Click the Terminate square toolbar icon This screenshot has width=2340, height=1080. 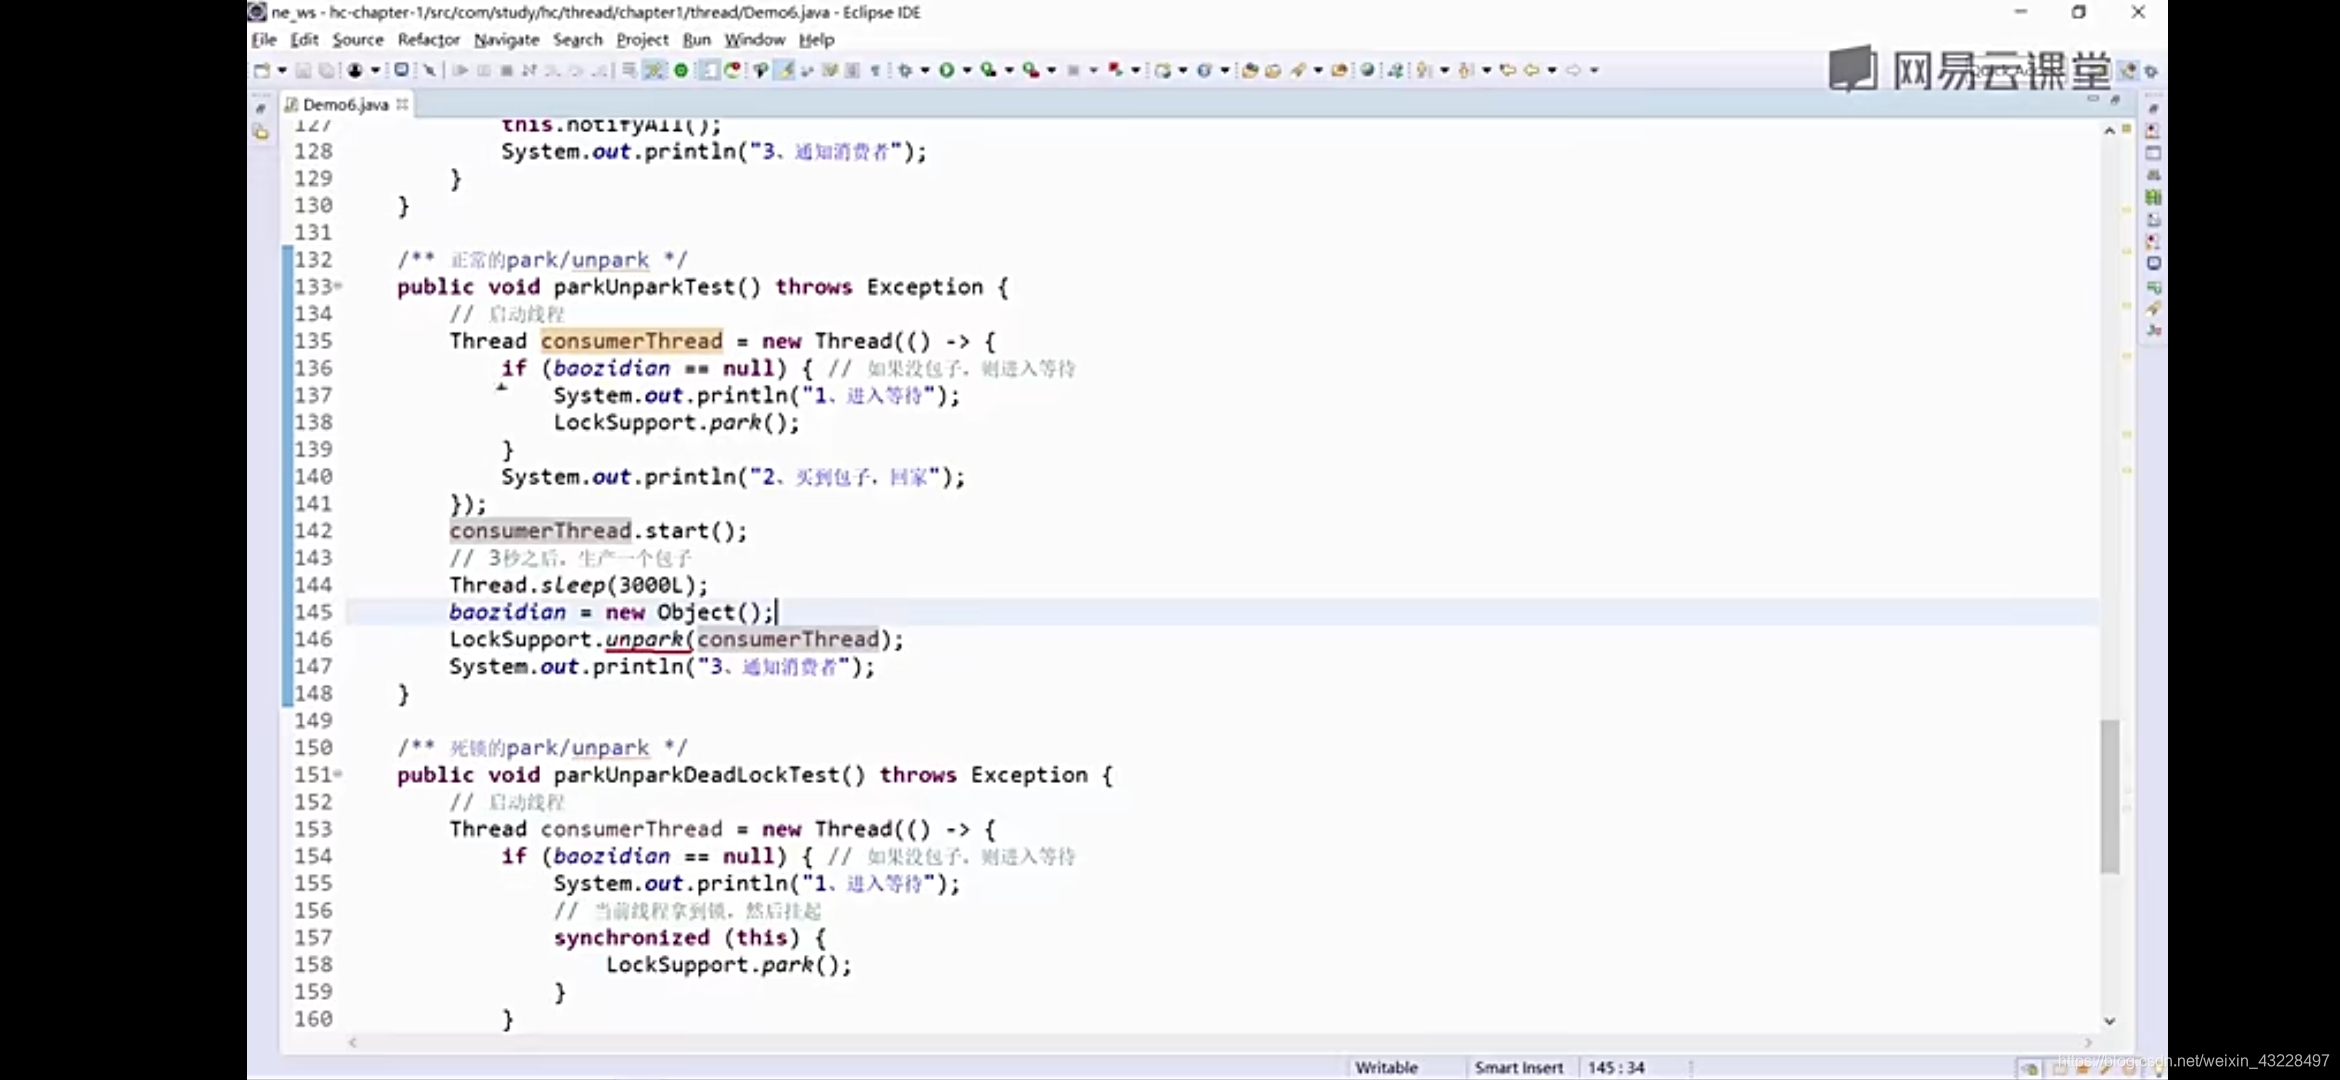[x=506, y=70]
